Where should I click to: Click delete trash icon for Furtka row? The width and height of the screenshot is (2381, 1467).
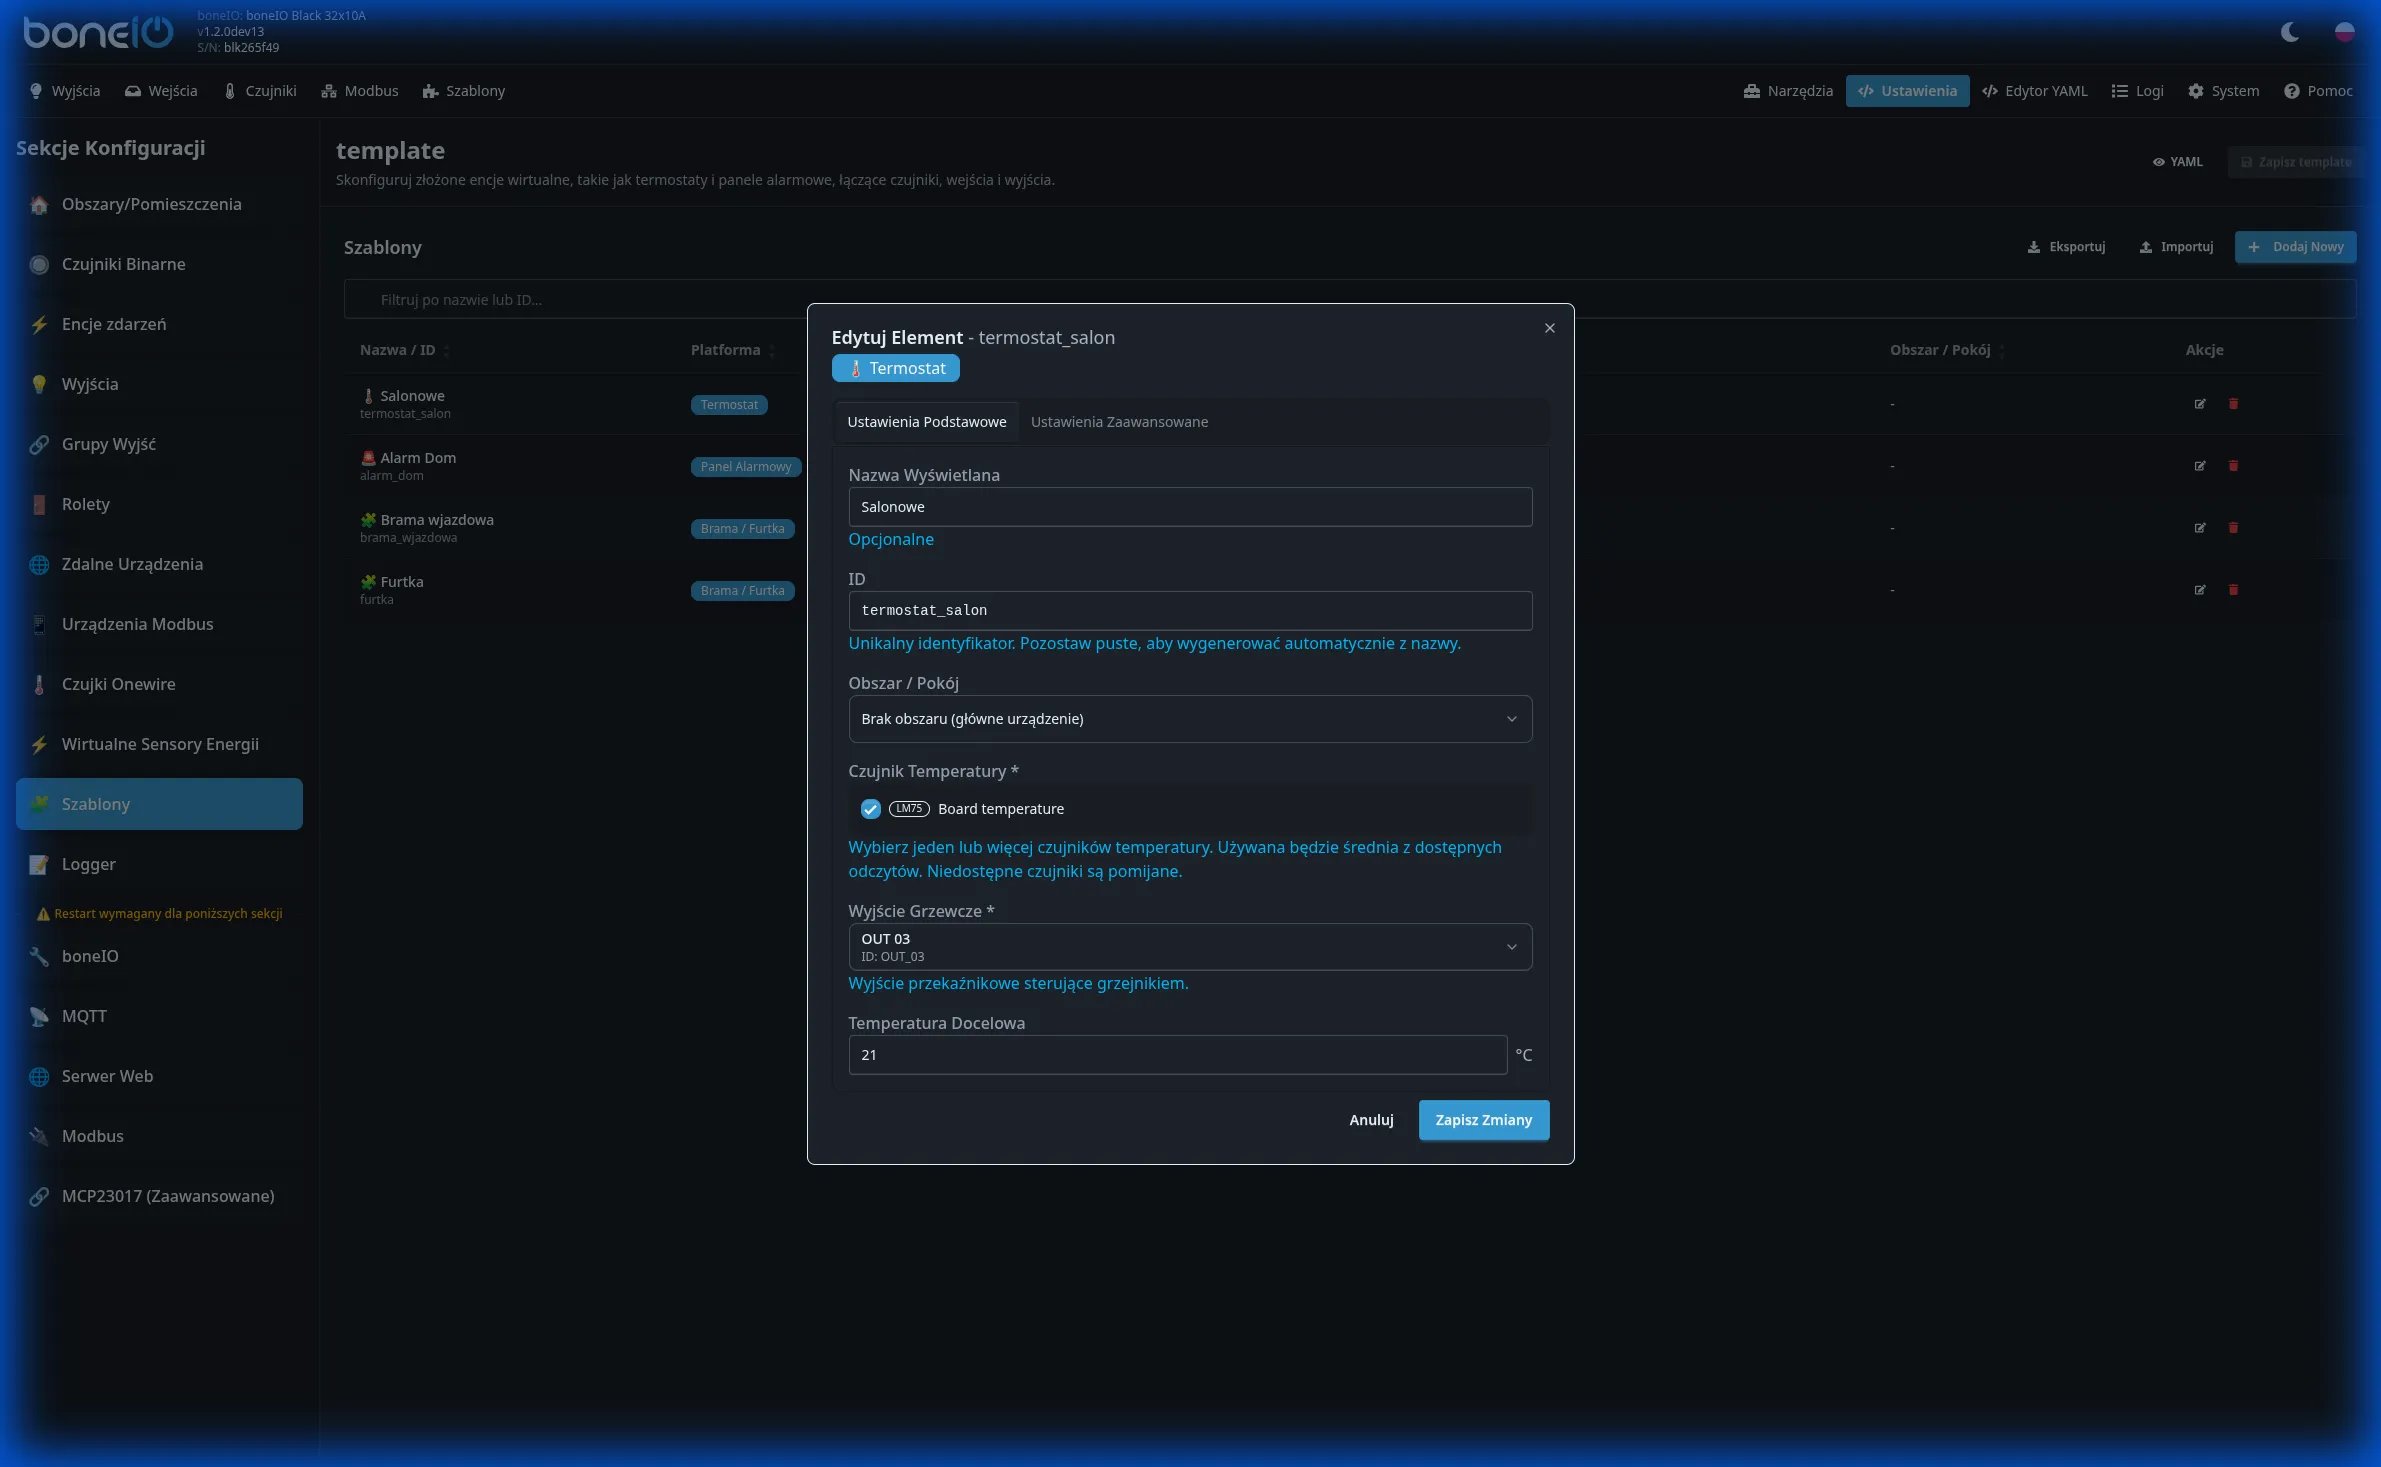2233,590
